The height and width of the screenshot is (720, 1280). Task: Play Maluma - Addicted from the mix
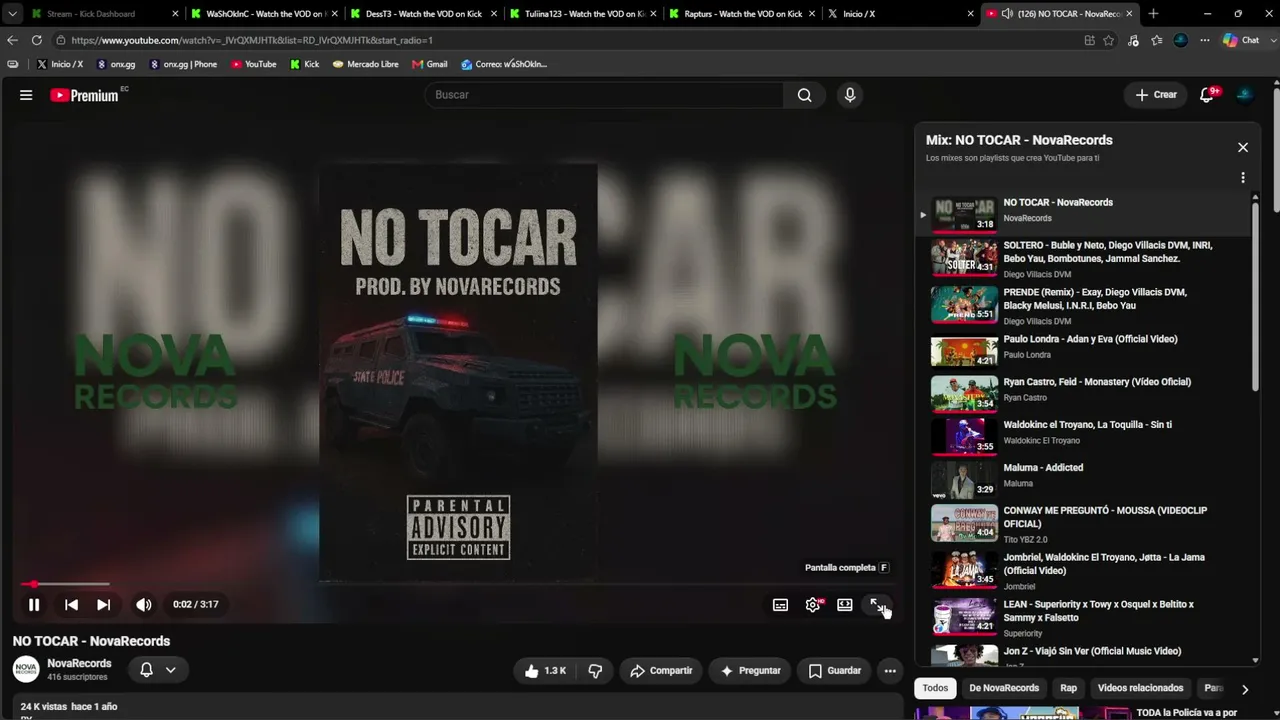click(x=1085, y=480)
